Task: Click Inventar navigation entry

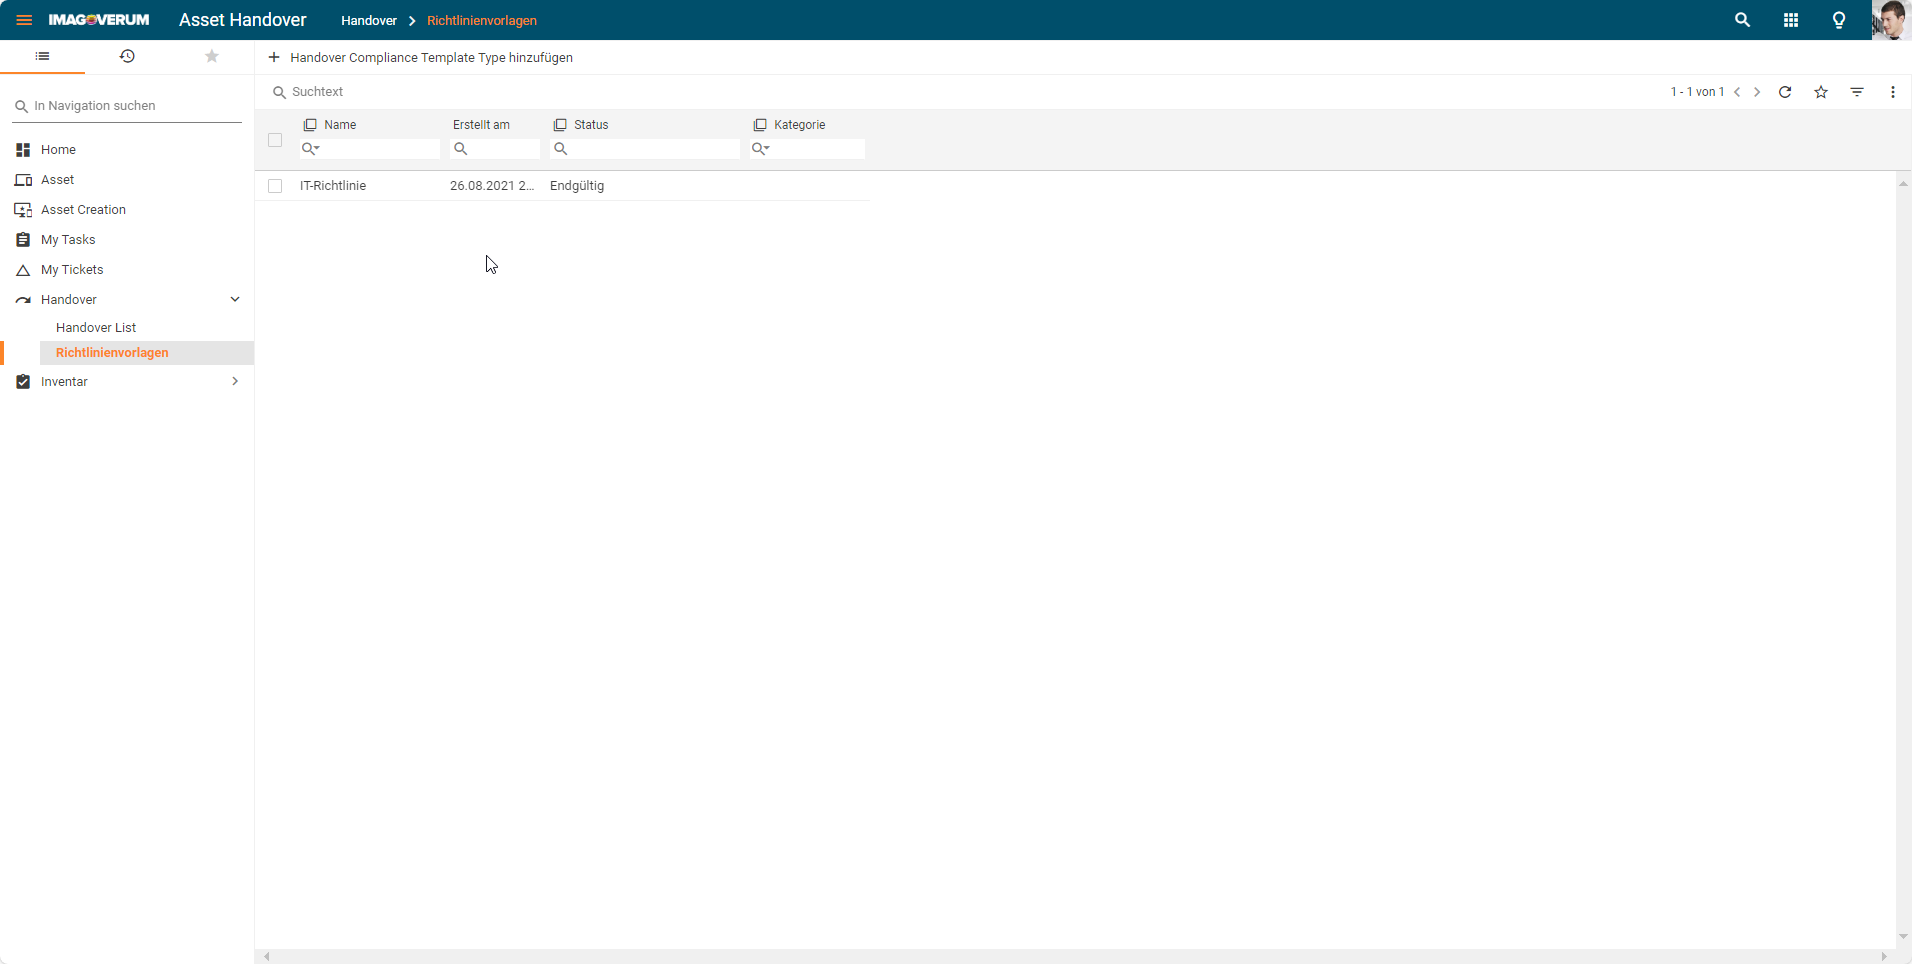Action: (64, 382)
